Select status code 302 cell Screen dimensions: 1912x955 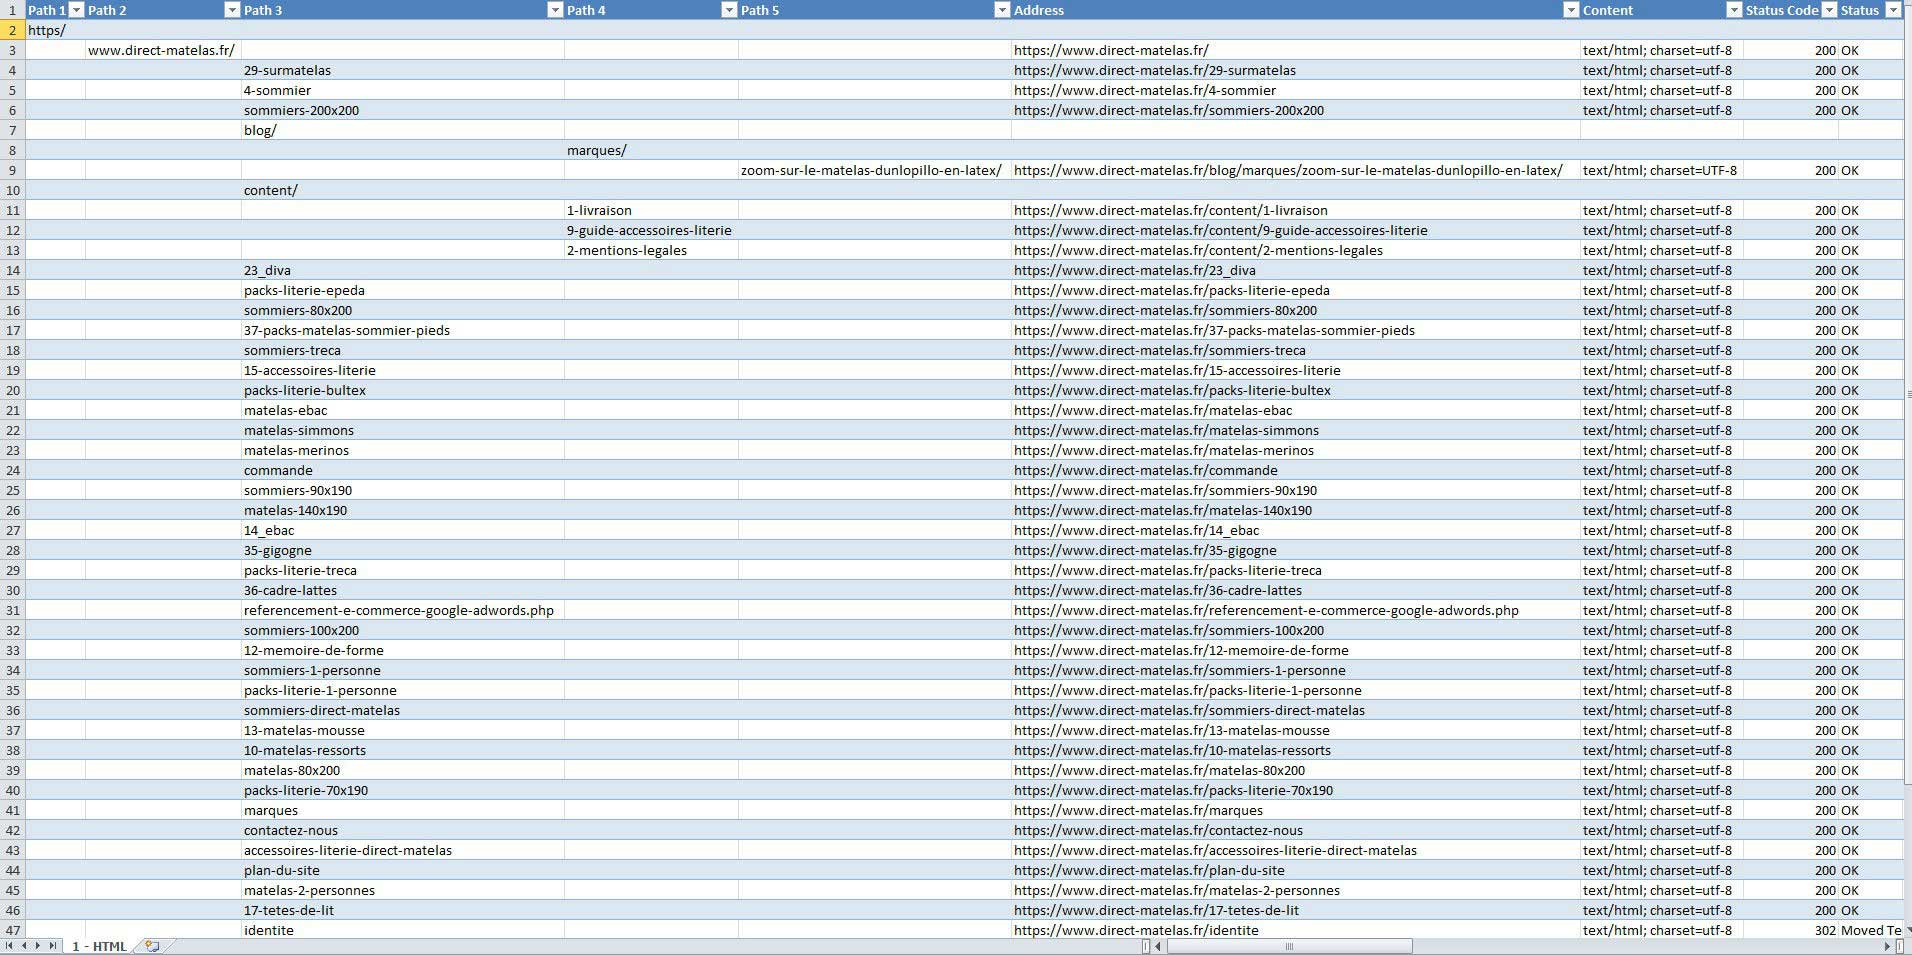(x=1791, y=930)
